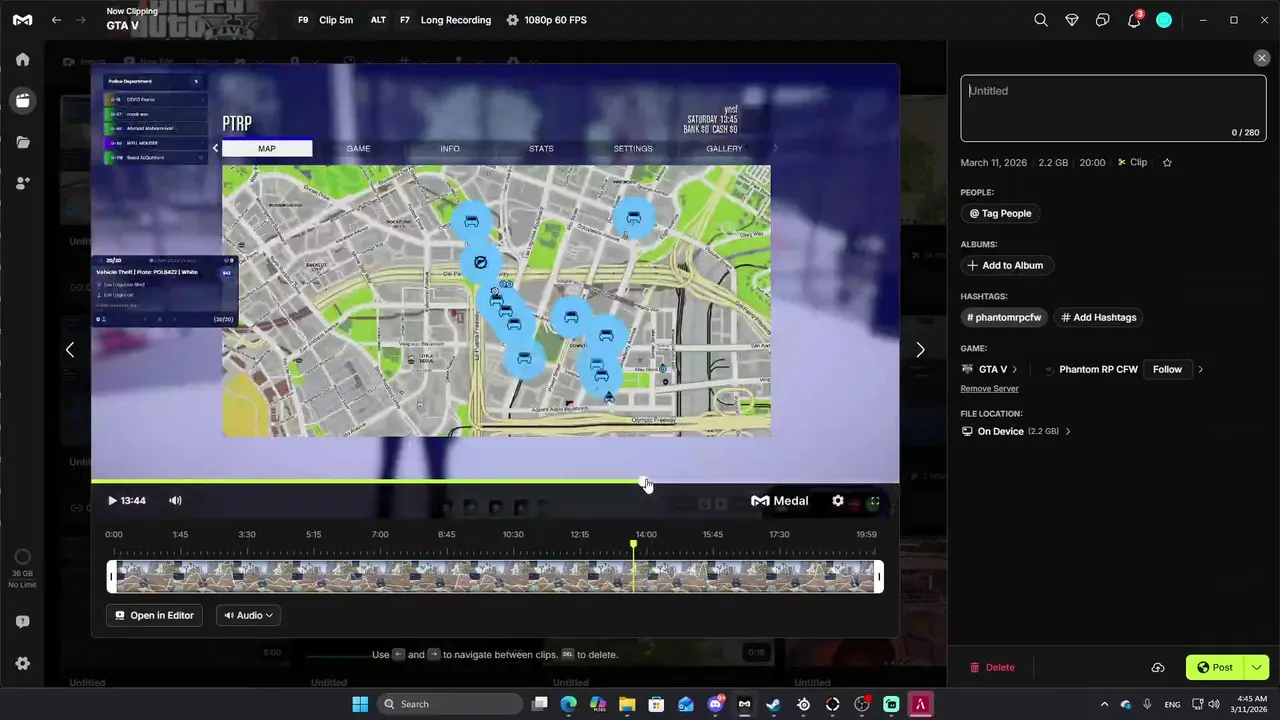Open the folders icon in the sidebar
Screen dimensions: 1280x720
[22, 142]
